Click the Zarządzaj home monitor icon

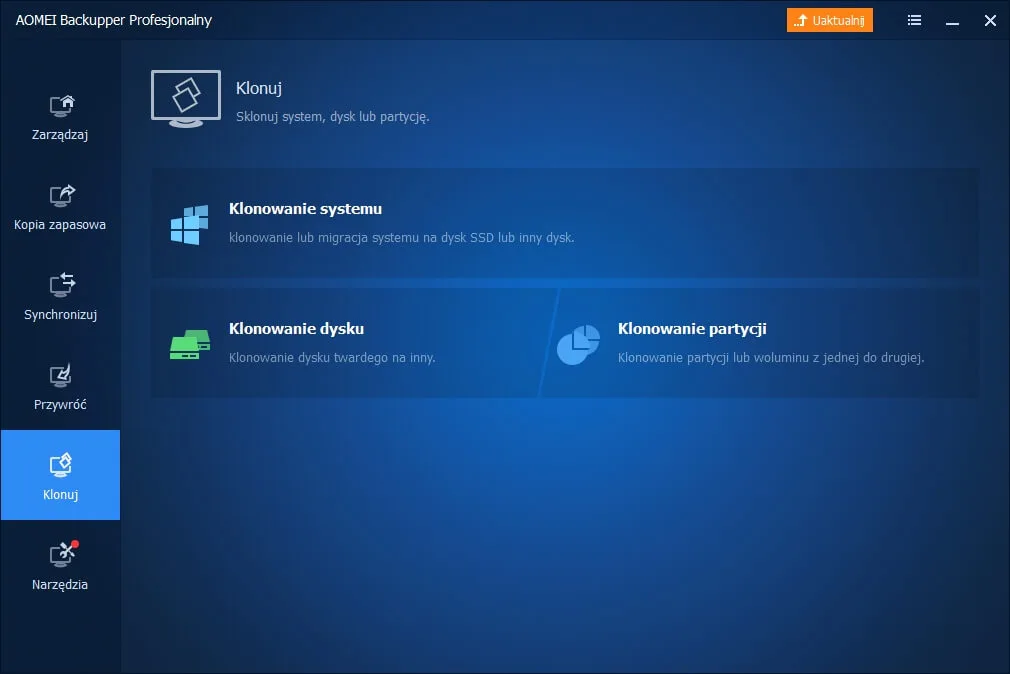click(x=62, y=105)
